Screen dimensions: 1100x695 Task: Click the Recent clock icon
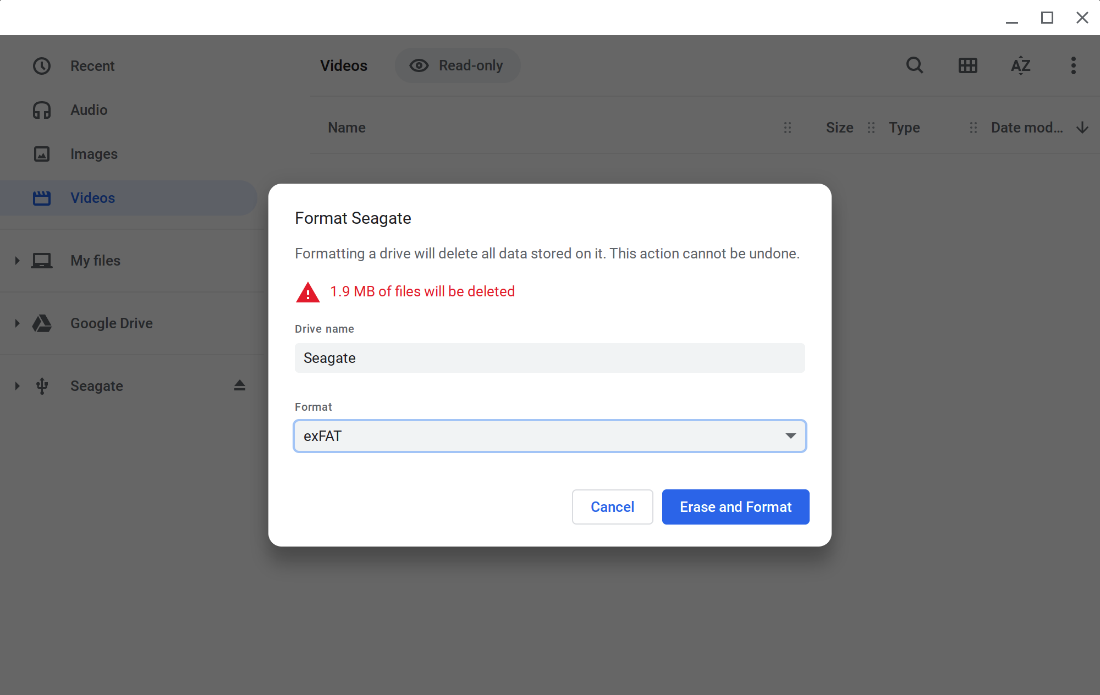click(x=41, y=65)
